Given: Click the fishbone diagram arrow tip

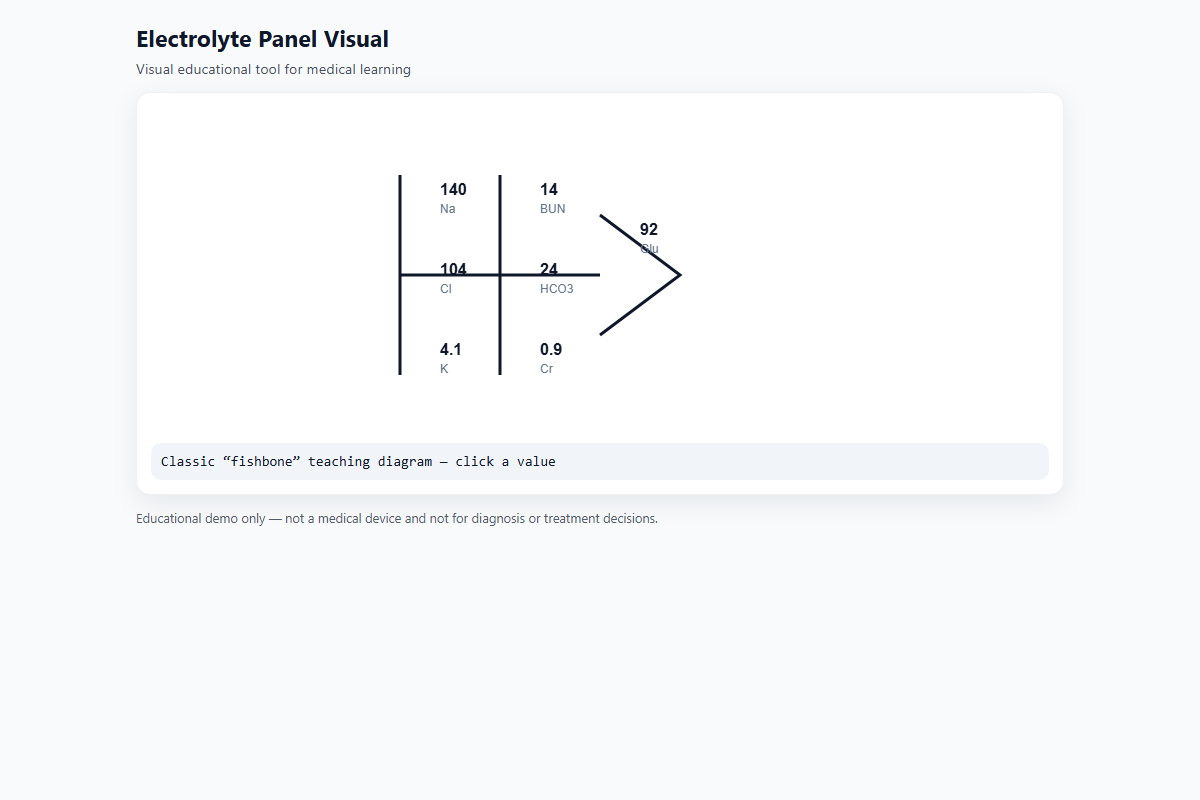Looking at the screenshot, I should point(679,274).
